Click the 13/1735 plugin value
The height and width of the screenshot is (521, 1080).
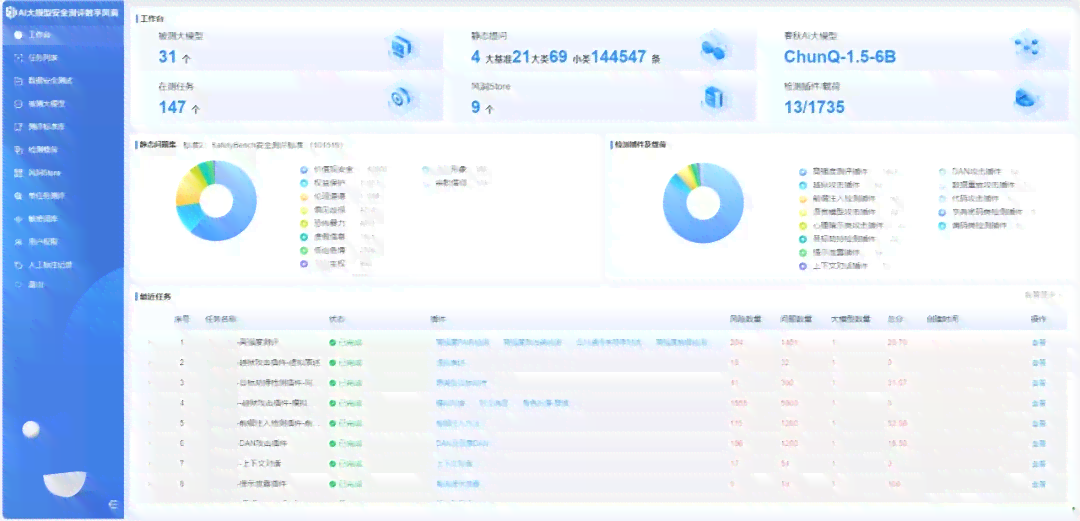(814, 108)
